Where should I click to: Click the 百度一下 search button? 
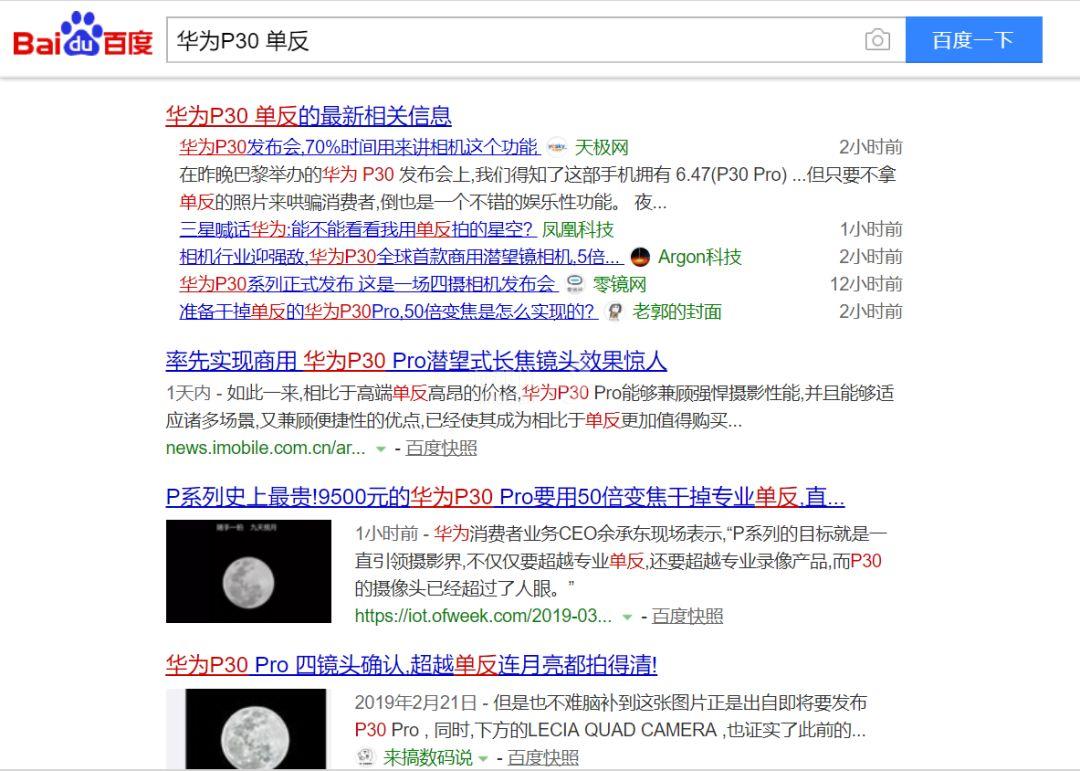973,40
